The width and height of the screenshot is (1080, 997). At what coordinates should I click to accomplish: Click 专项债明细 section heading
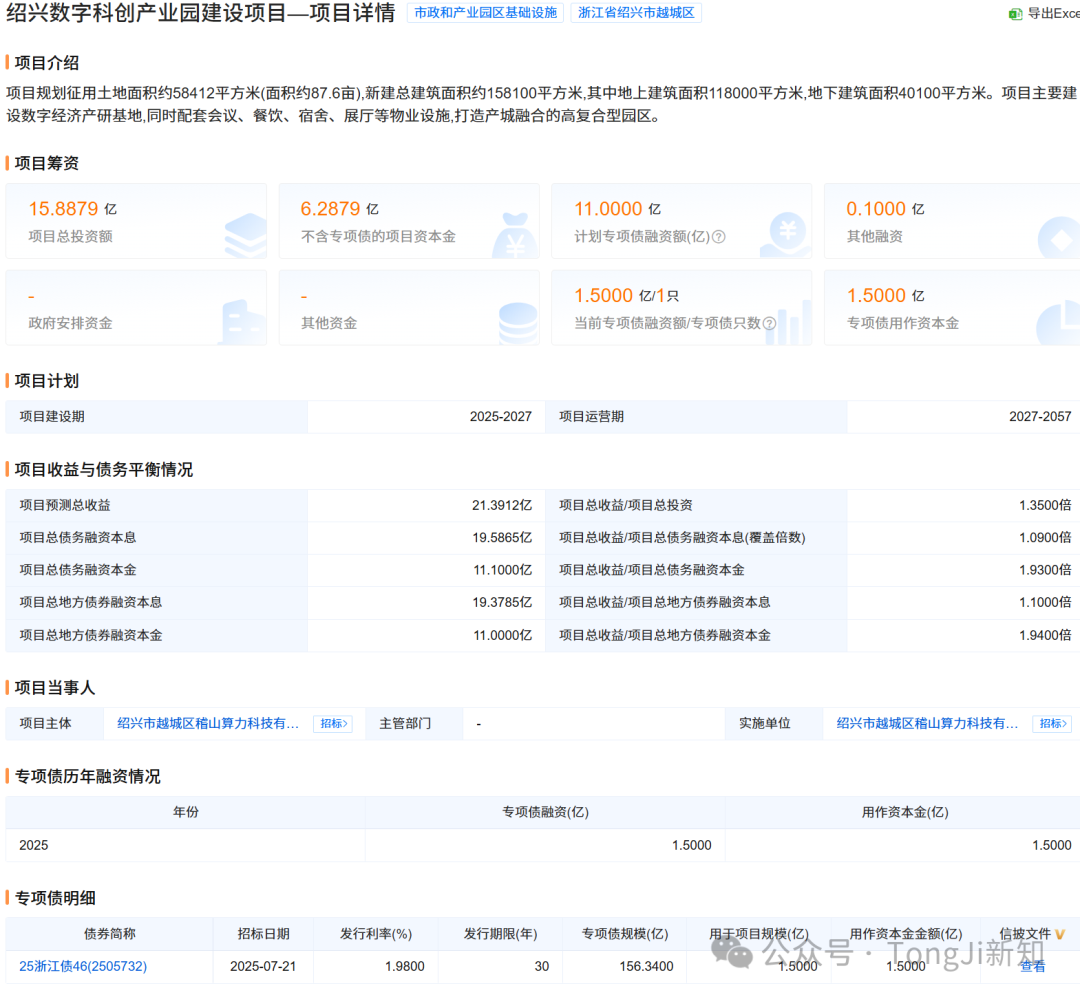(x=55, y=898)
